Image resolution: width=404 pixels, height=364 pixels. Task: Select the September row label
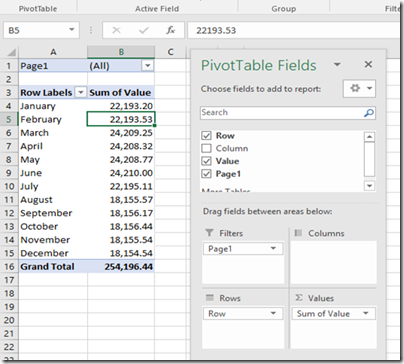point(53,213)
